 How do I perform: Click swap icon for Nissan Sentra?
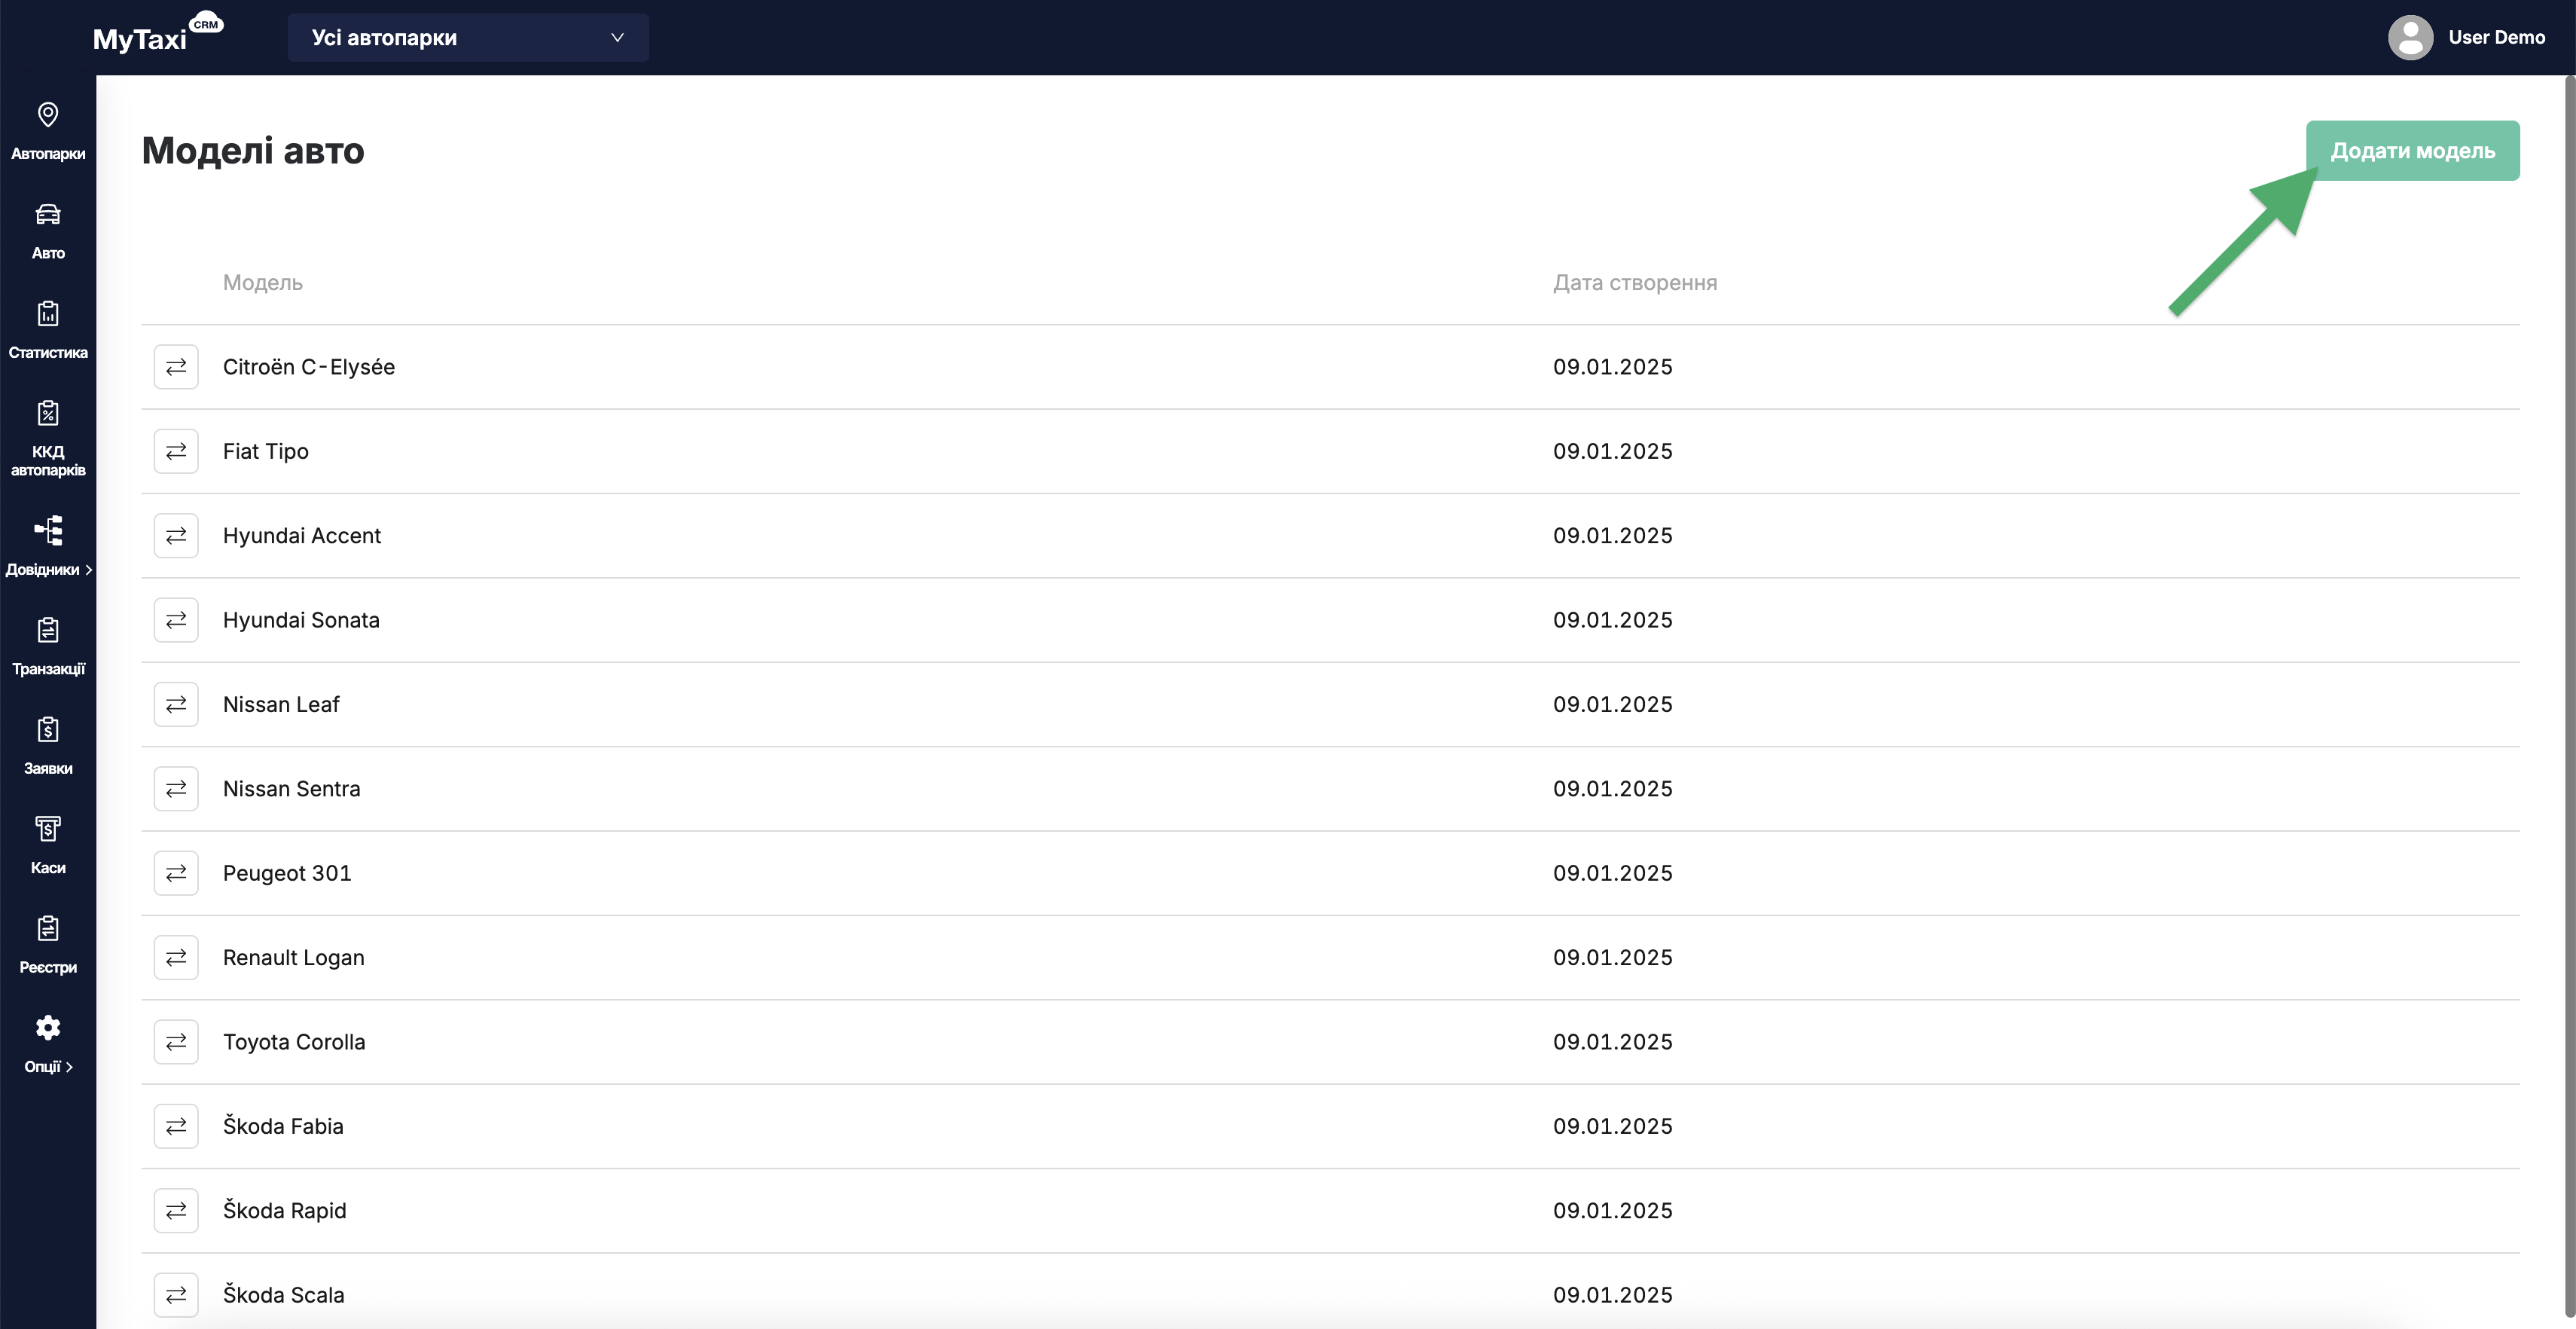(176, 789)
